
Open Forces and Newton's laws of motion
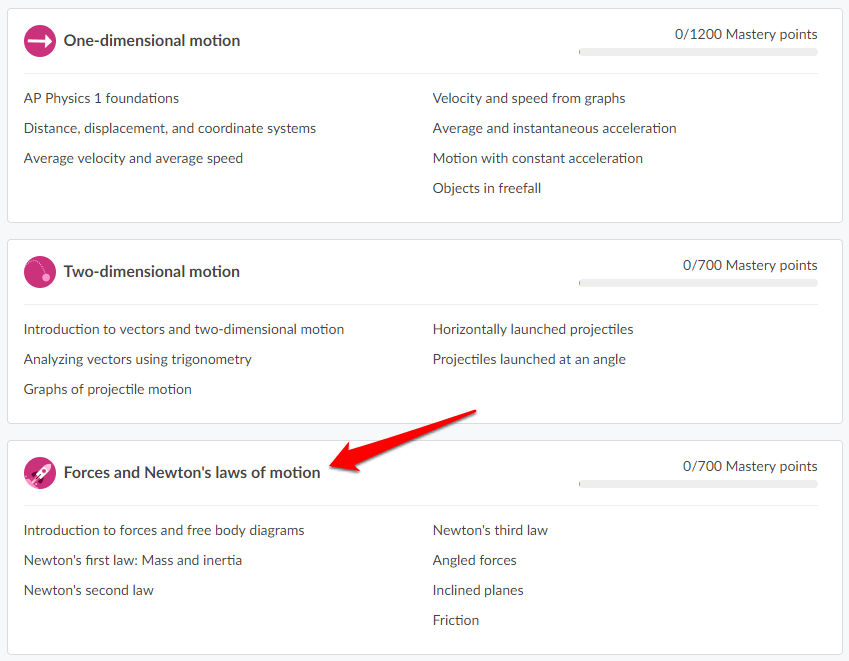click(x=192, y=473)
